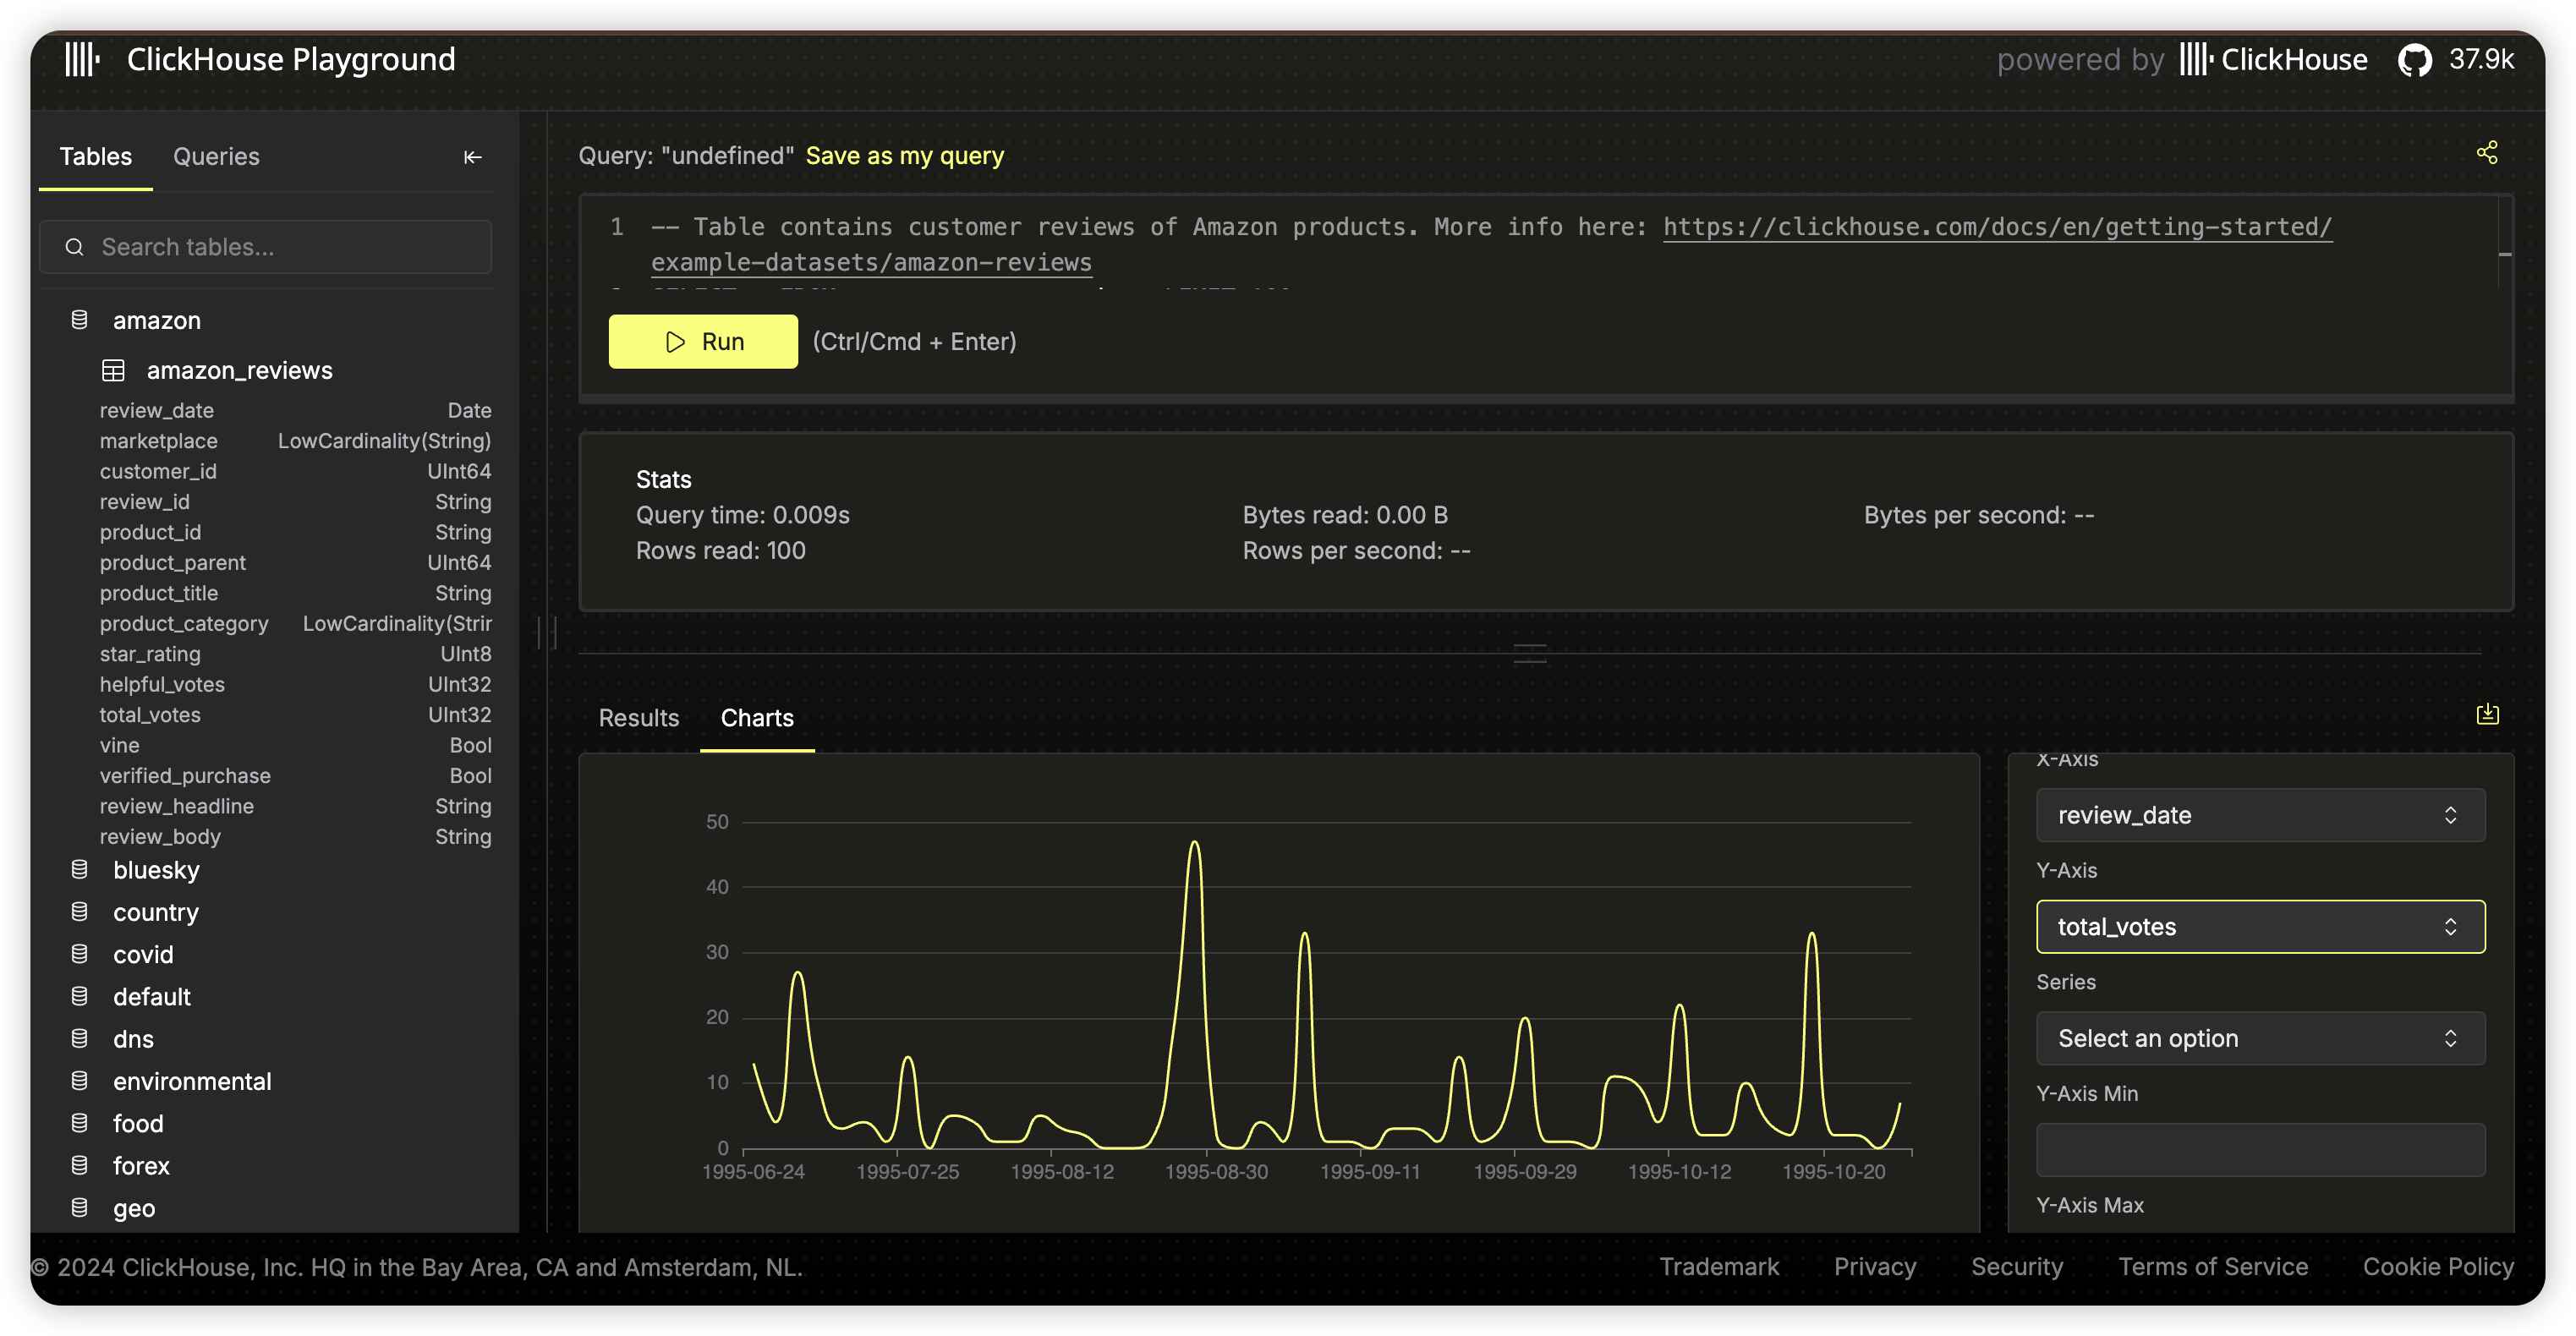Open the Trademark footer link

pos(1719,1267)
